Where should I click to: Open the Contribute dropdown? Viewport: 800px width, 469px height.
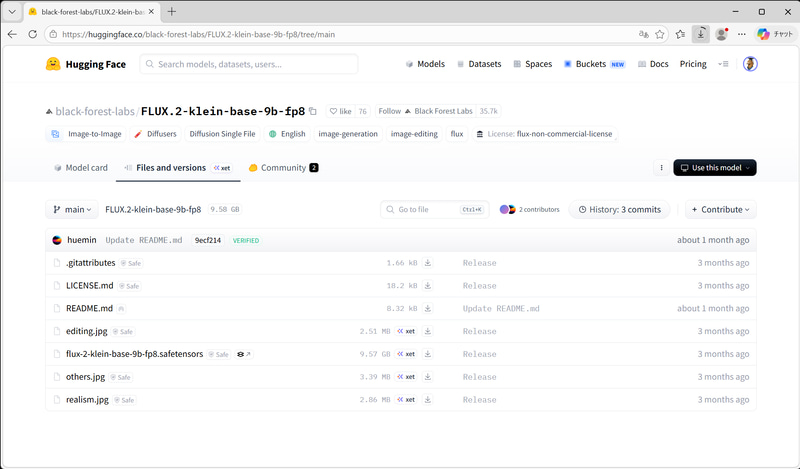coord(720,209)
